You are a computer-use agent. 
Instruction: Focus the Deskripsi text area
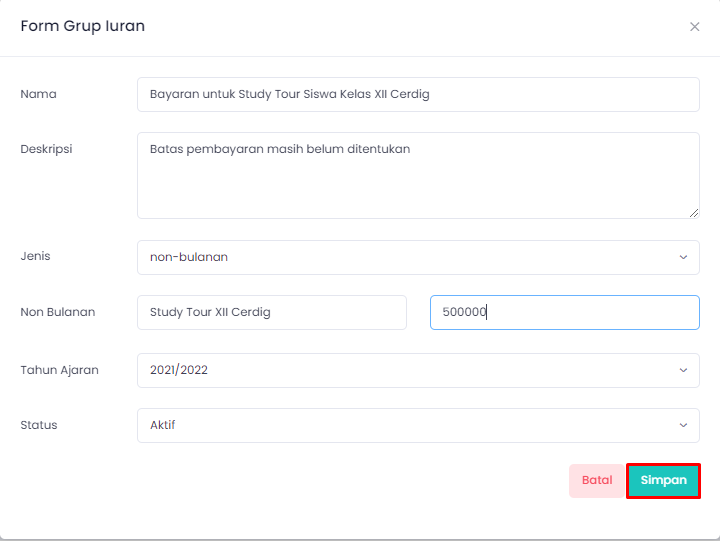coord(418,175)
